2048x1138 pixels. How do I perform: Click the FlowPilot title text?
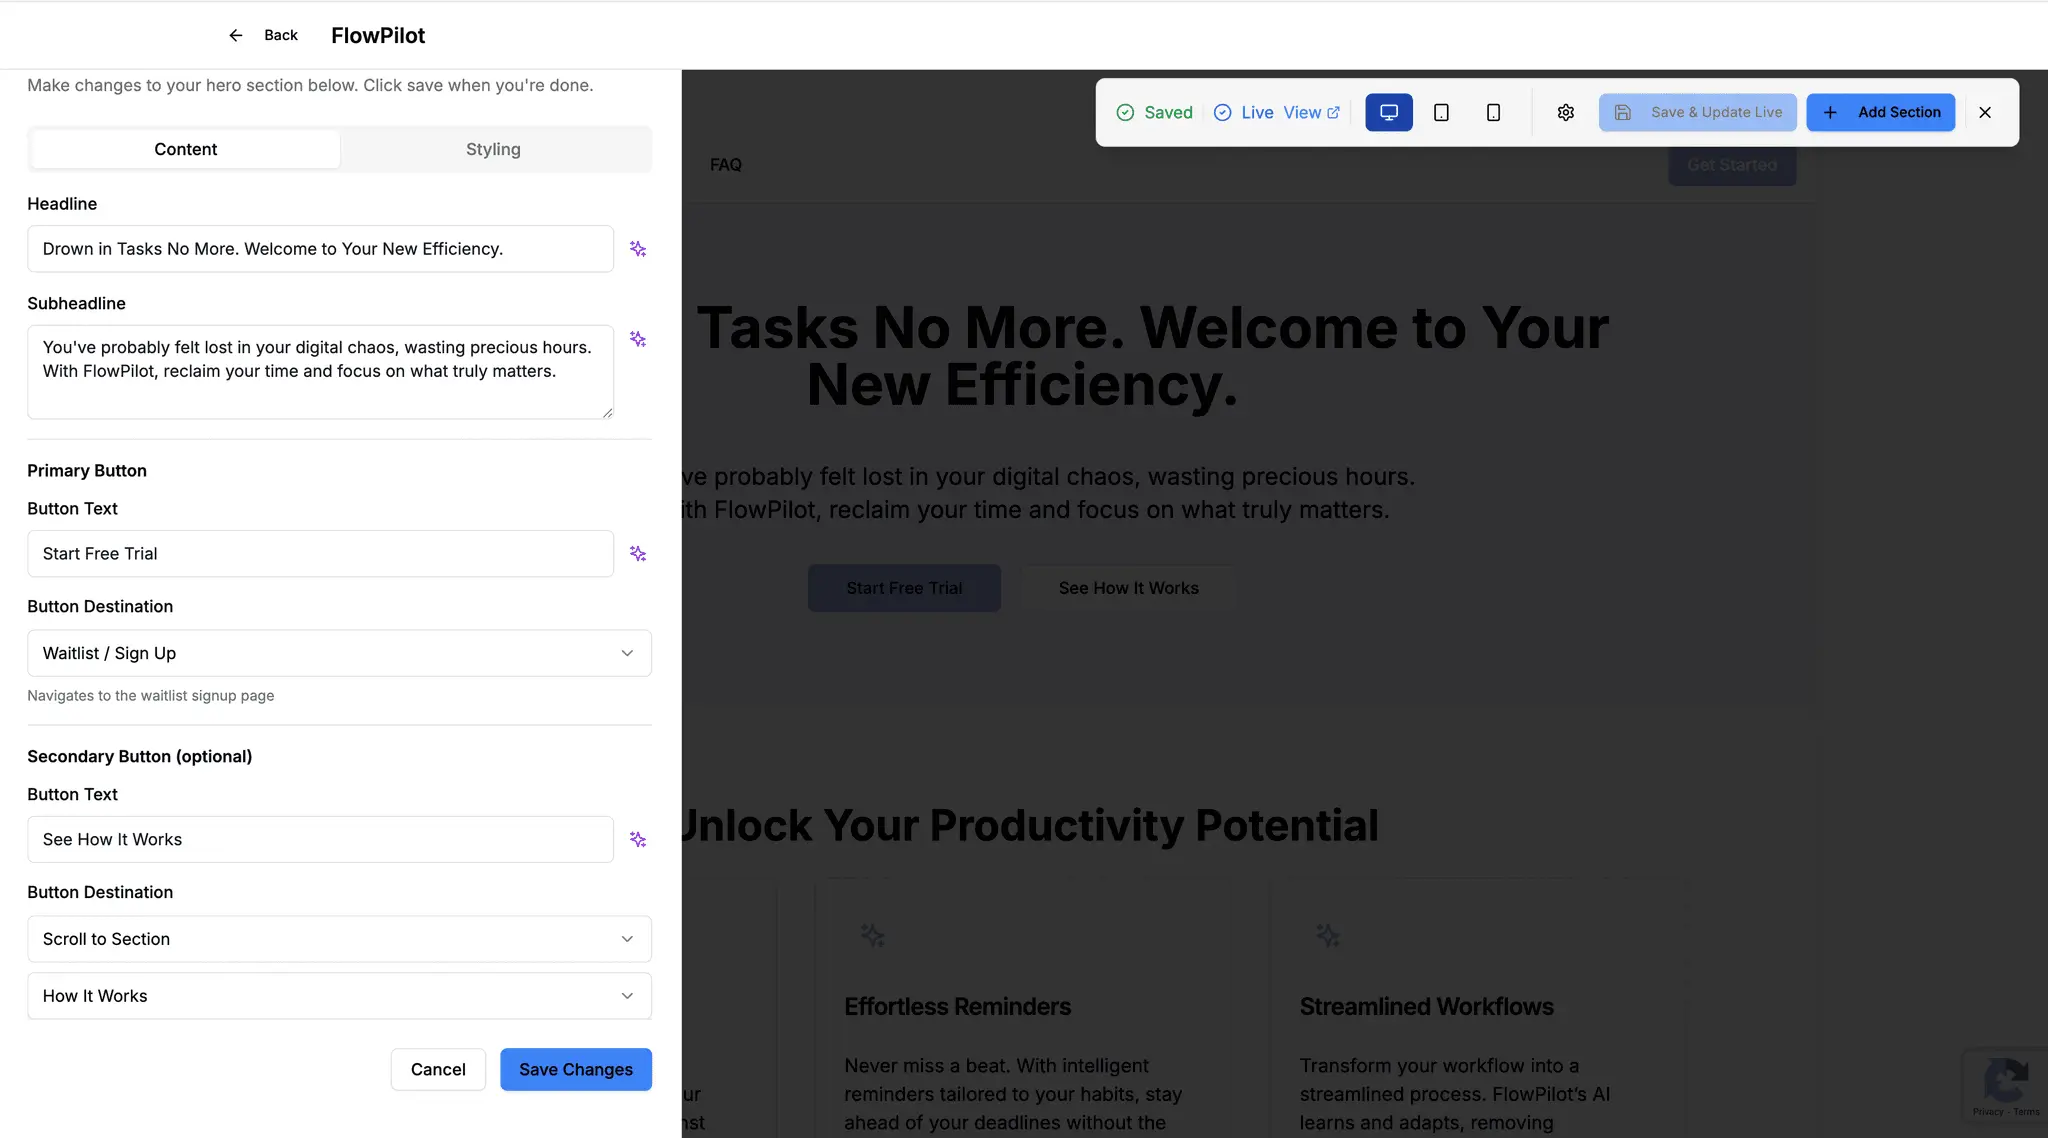[x=378, y=35]
